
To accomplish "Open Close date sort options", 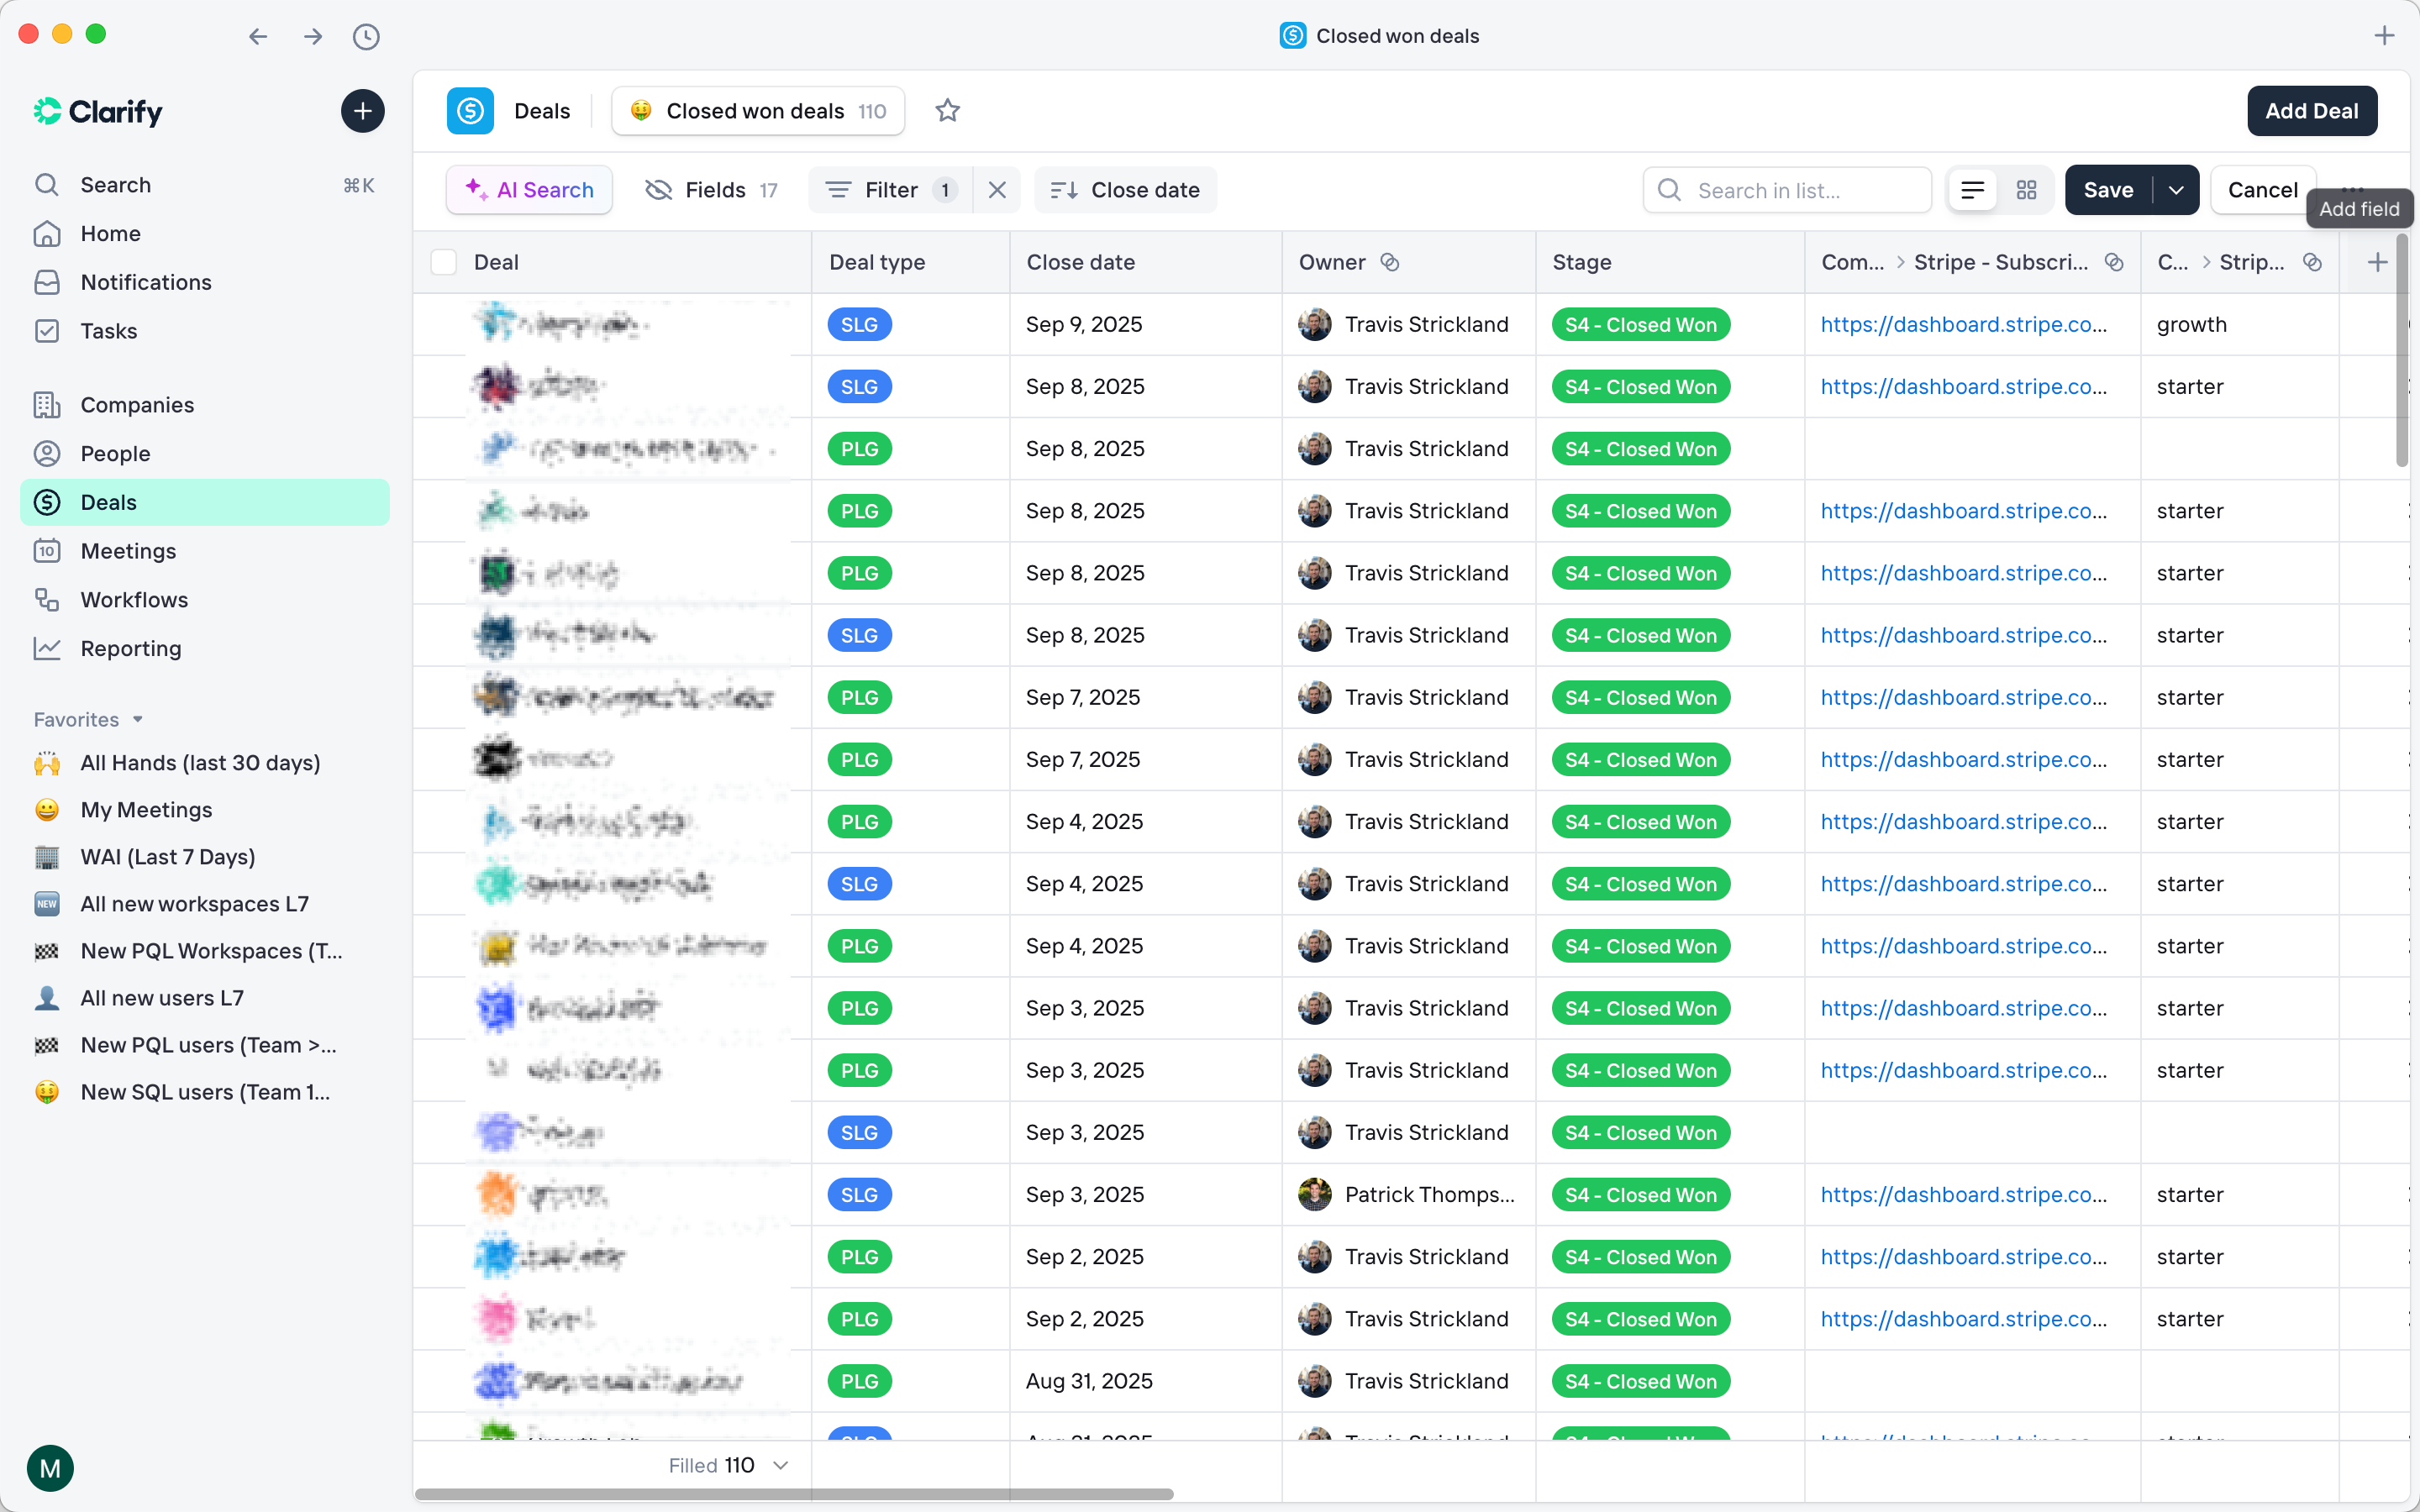I will pos(1126,190).
